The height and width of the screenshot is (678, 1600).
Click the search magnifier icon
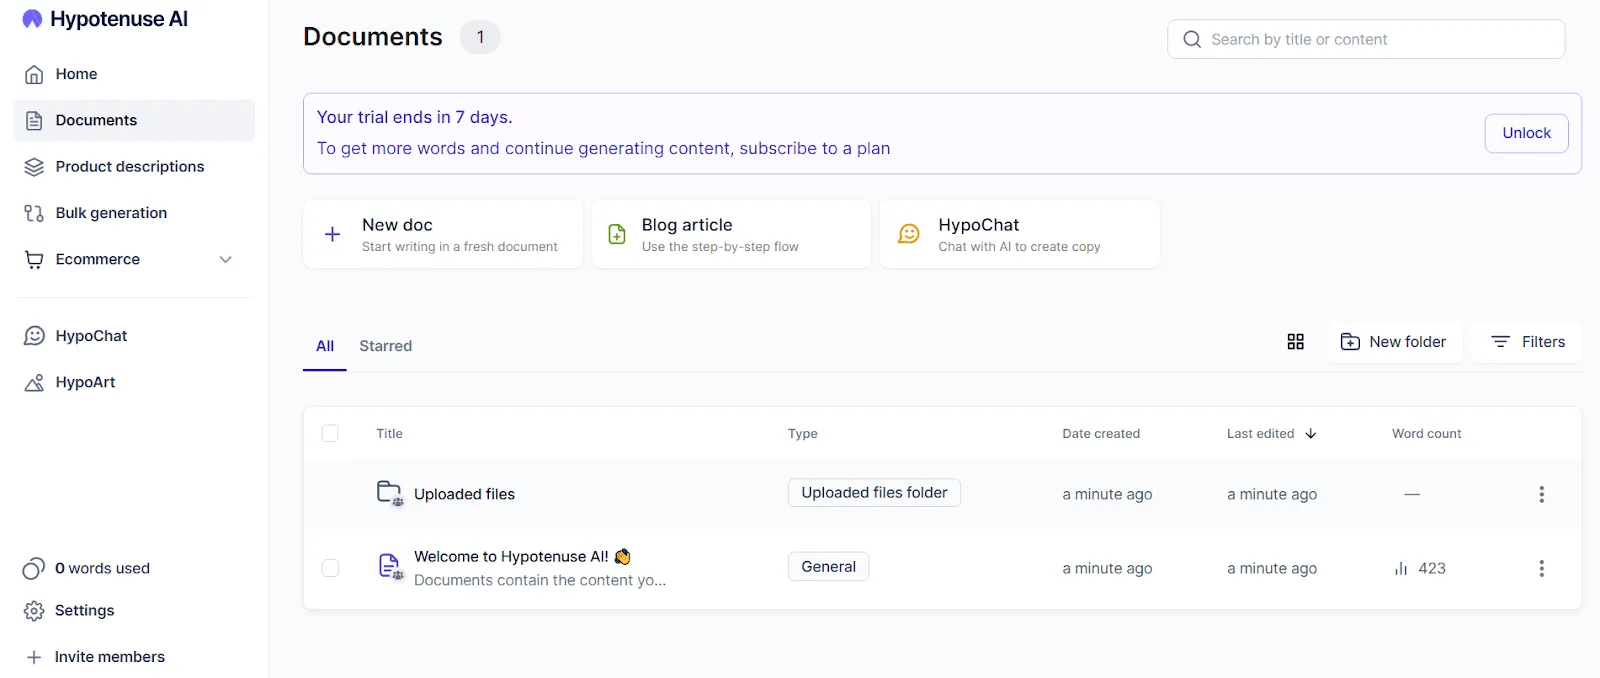tap(1192, 39)
